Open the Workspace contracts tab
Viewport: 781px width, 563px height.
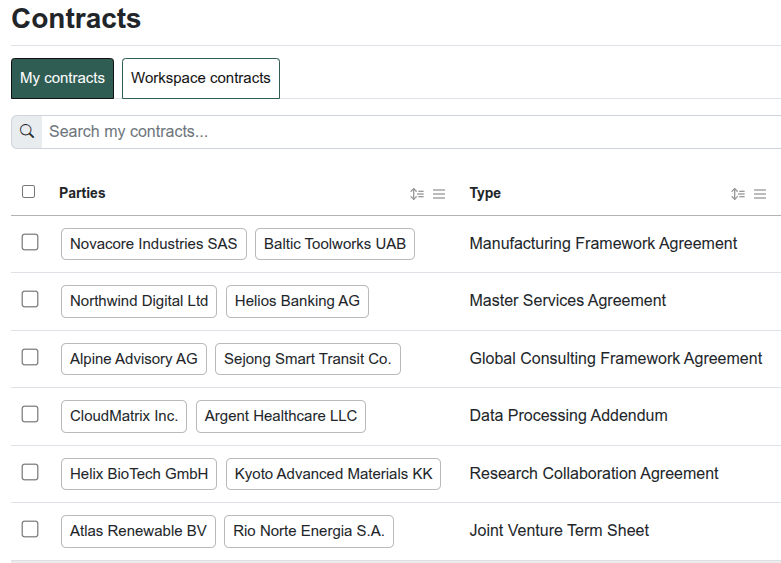point(200,78)
